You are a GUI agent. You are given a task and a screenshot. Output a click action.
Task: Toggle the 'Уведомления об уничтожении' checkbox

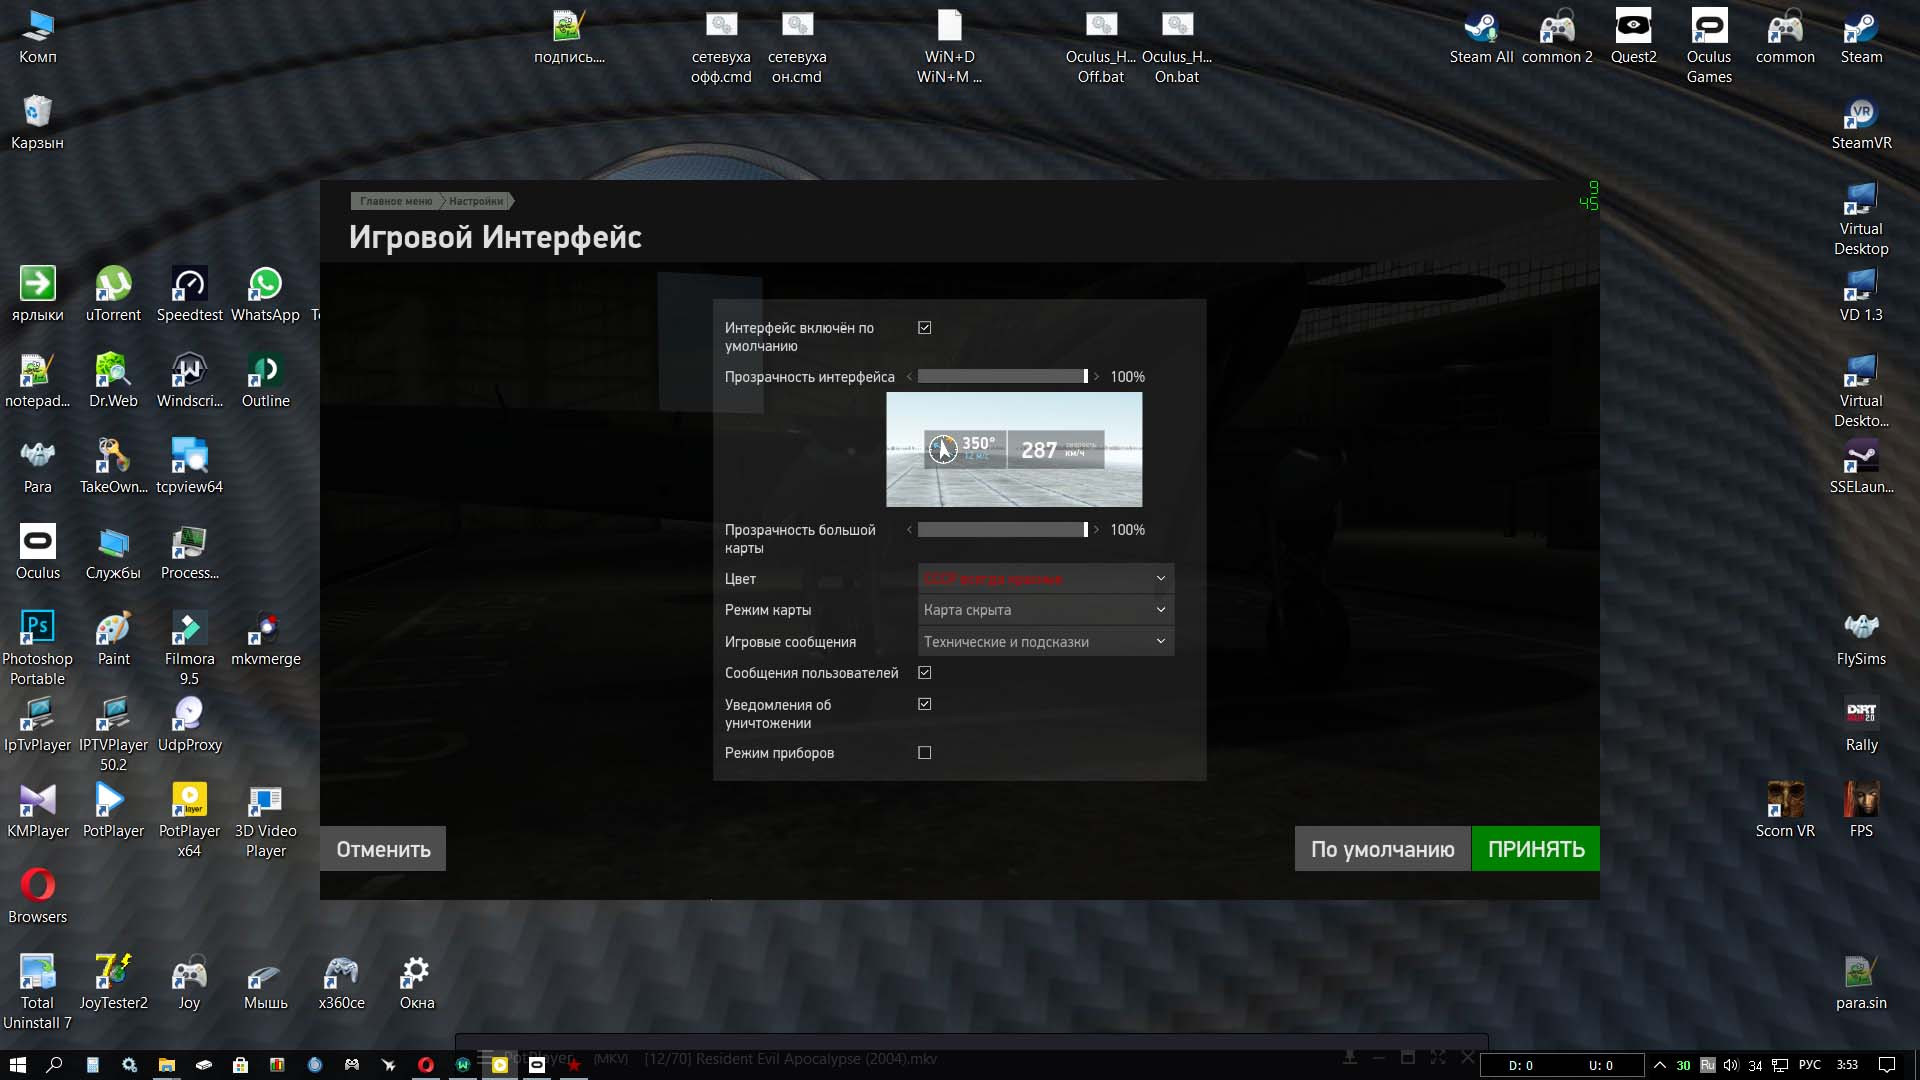(924, 704)
